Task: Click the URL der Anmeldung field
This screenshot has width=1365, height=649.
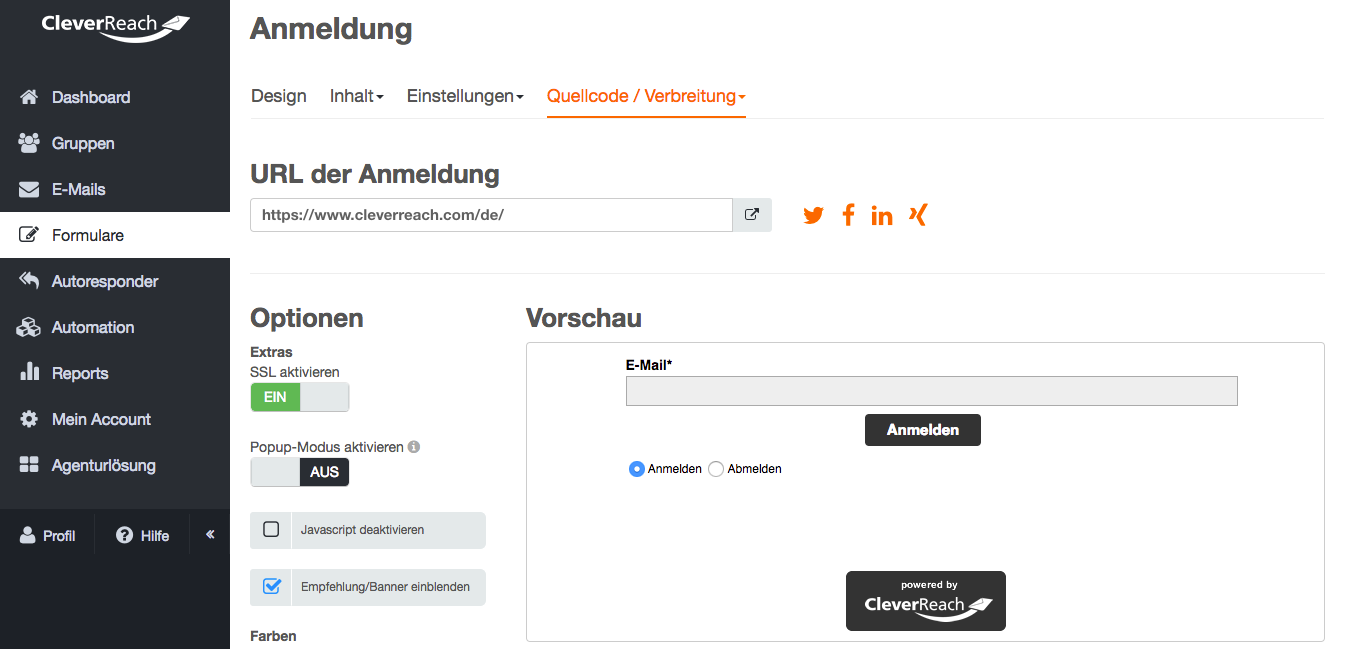Action: 491,215
